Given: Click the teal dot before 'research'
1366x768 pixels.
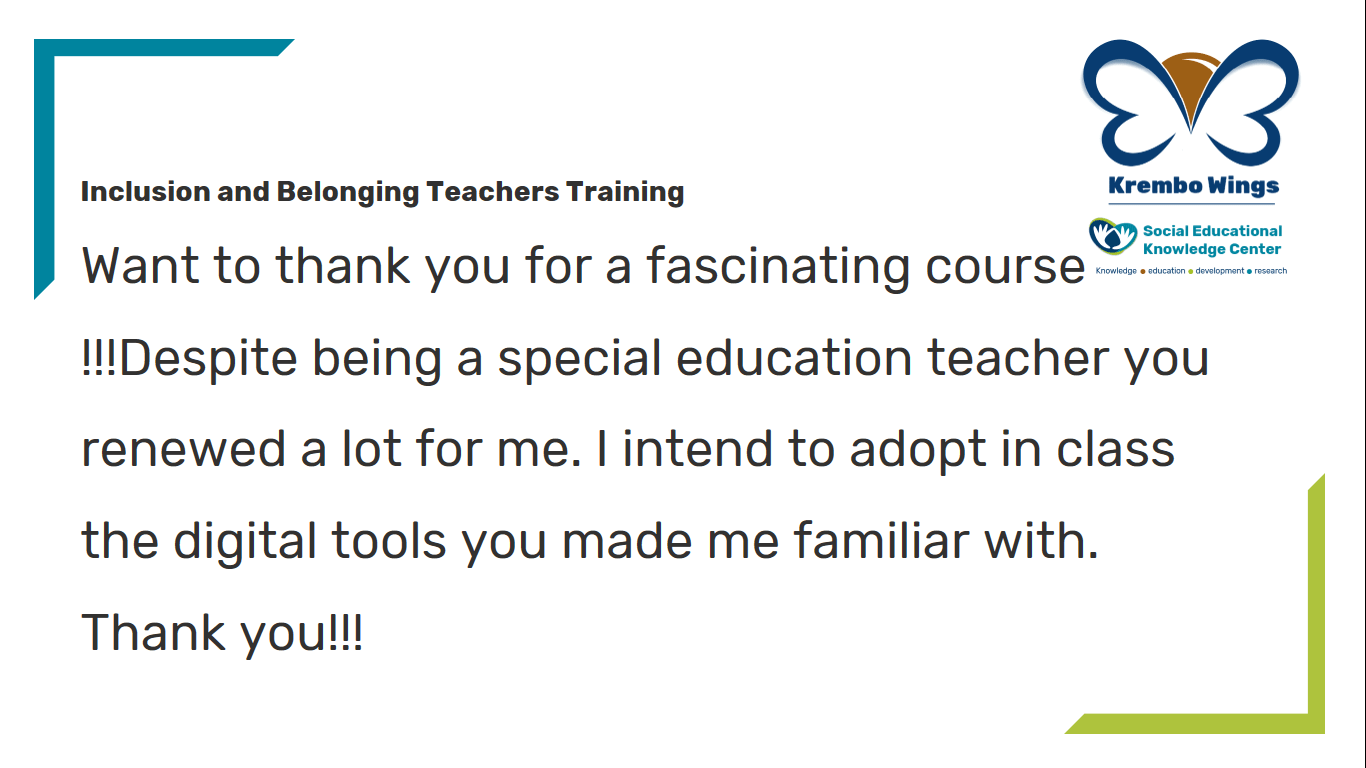Looking at the screenshot, I should [x=1249, y=271].
